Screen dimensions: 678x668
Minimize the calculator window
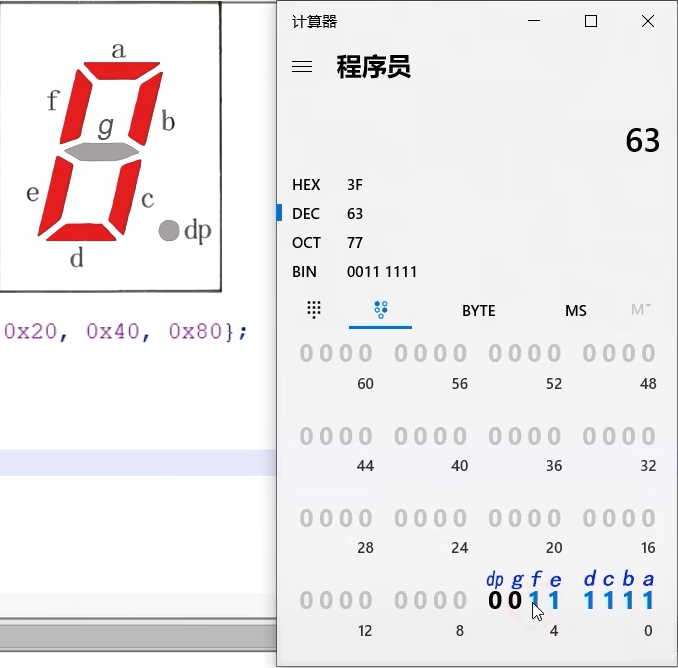point(534,21)
